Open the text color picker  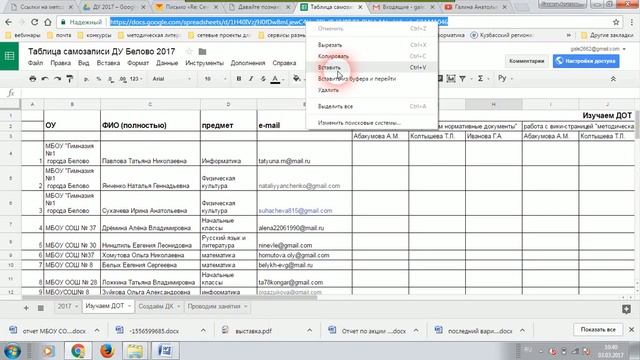[276, 79]
